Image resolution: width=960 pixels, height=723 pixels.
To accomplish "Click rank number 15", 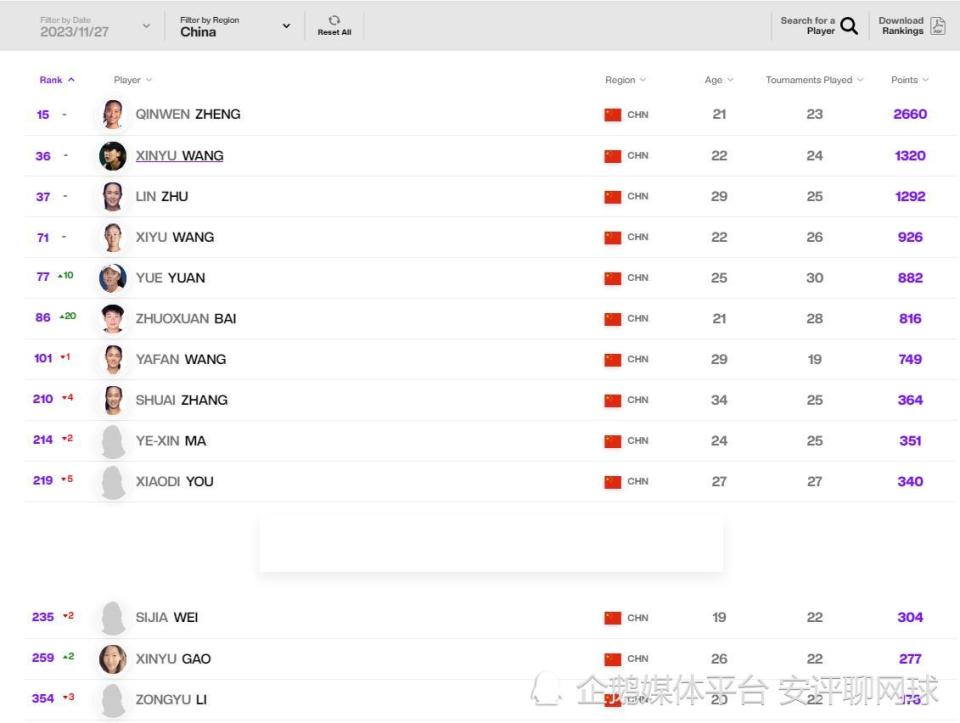I will [43, 114].
